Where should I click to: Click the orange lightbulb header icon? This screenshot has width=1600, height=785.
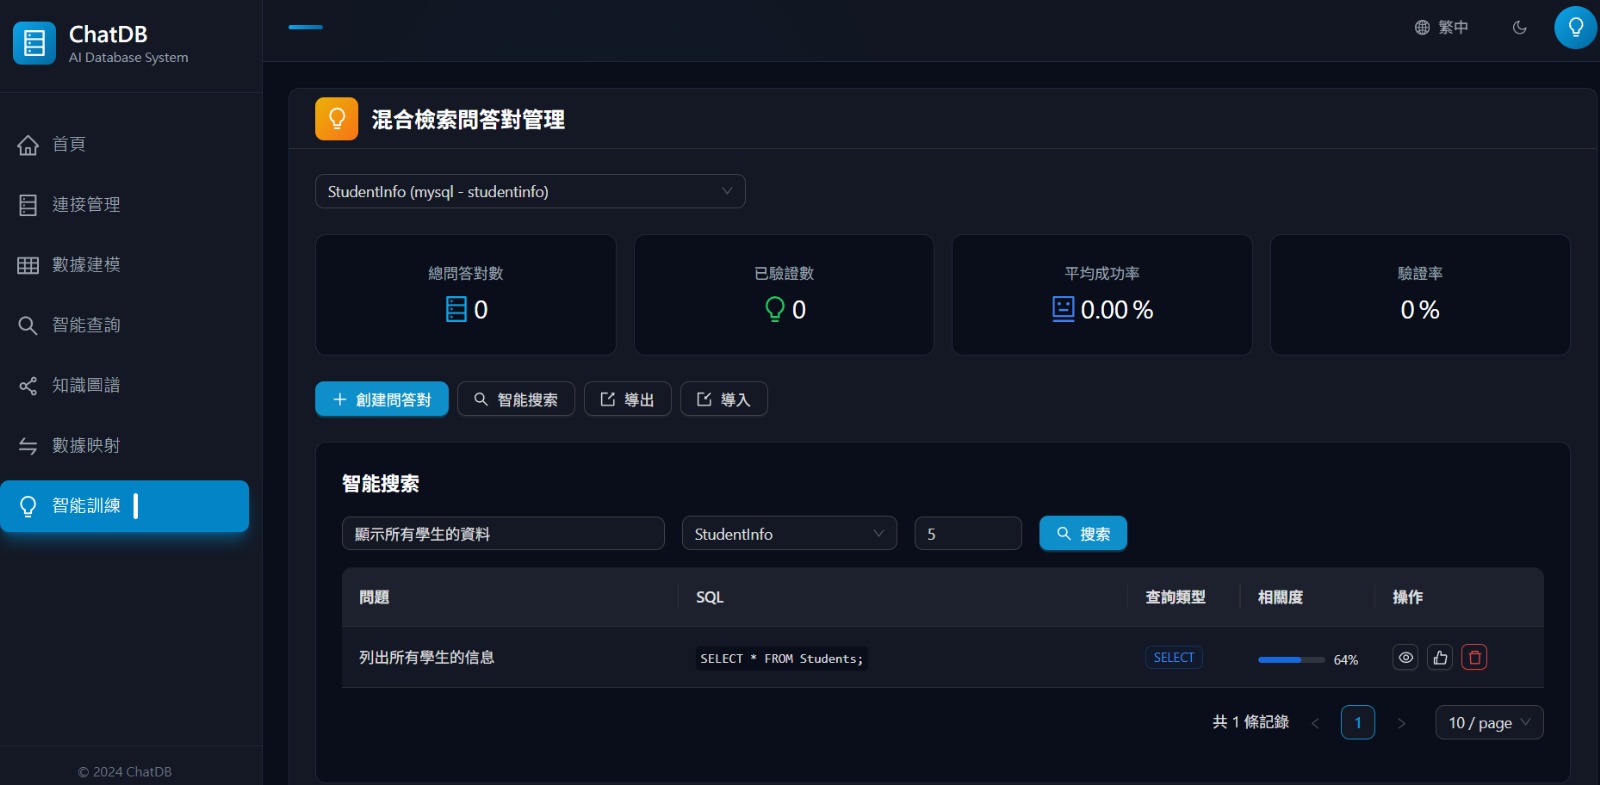click(x=337, y=119)
